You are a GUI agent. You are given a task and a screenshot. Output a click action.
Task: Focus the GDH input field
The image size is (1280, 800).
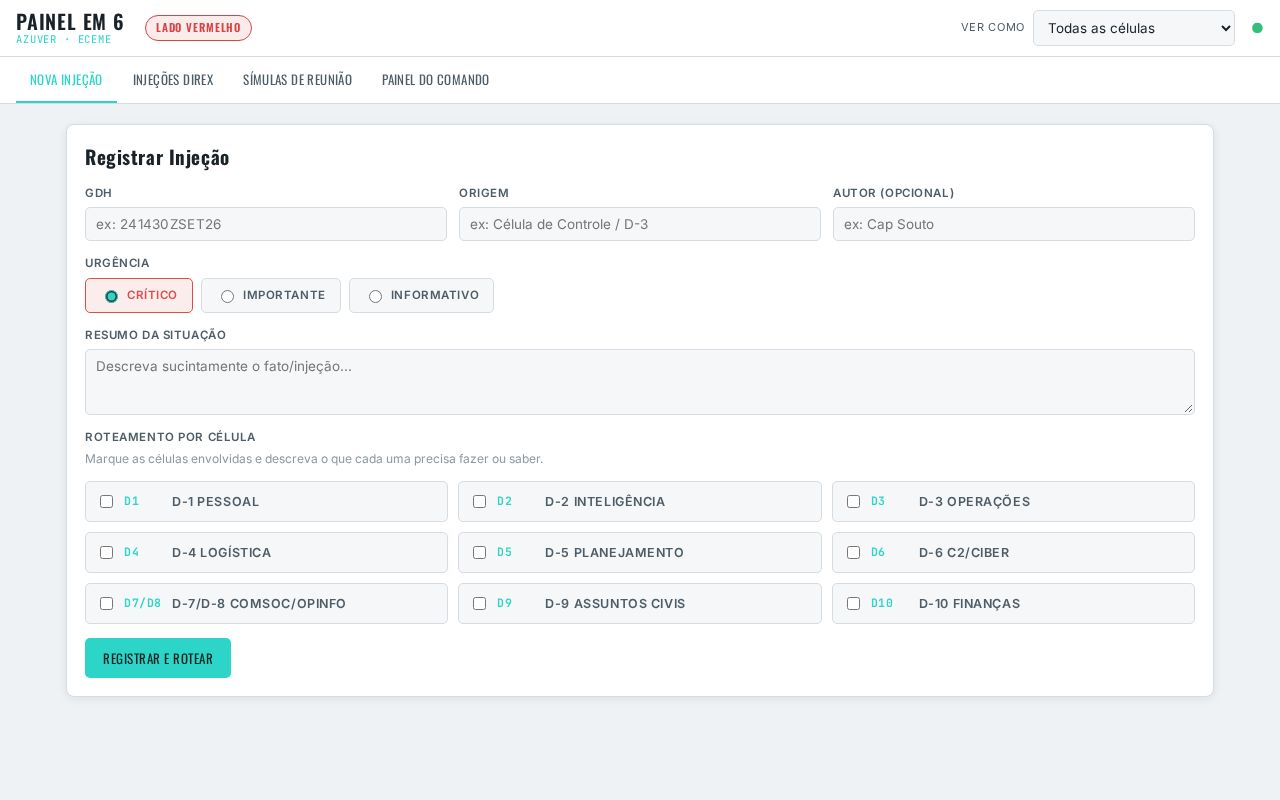[x=266, y=224]
